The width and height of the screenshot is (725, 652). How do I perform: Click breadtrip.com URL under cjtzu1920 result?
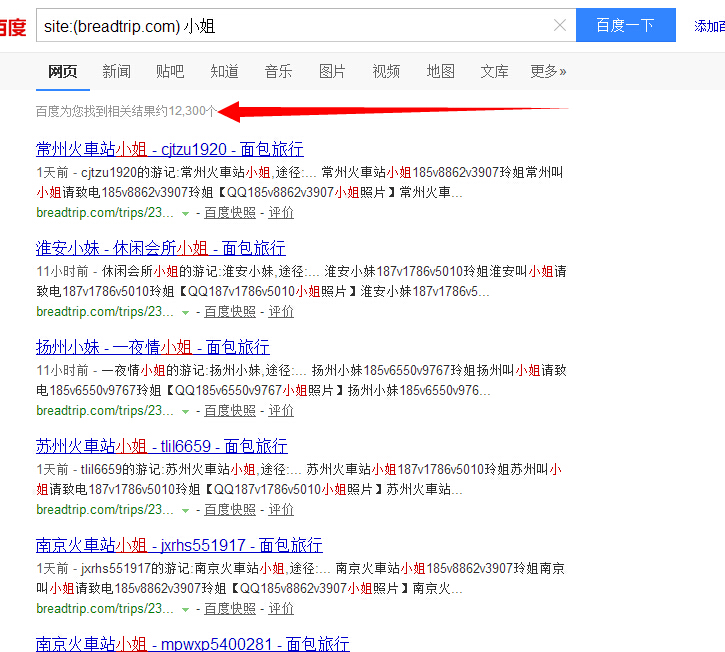(x=105, y=213)
